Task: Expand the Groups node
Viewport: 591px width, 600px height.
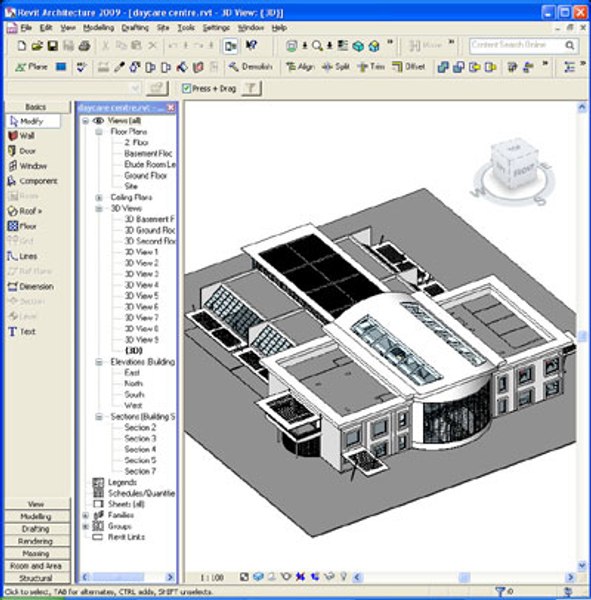Action: 86,527
